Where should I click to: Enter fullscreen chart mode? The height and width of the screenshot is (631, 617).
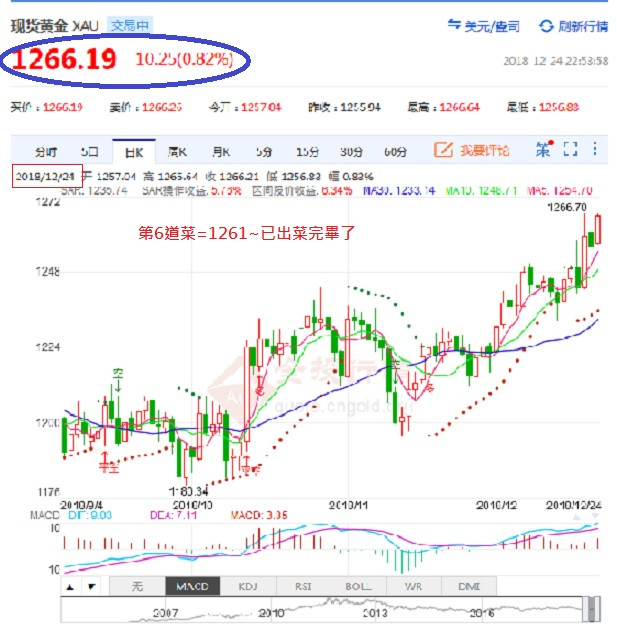coord(570,149)
